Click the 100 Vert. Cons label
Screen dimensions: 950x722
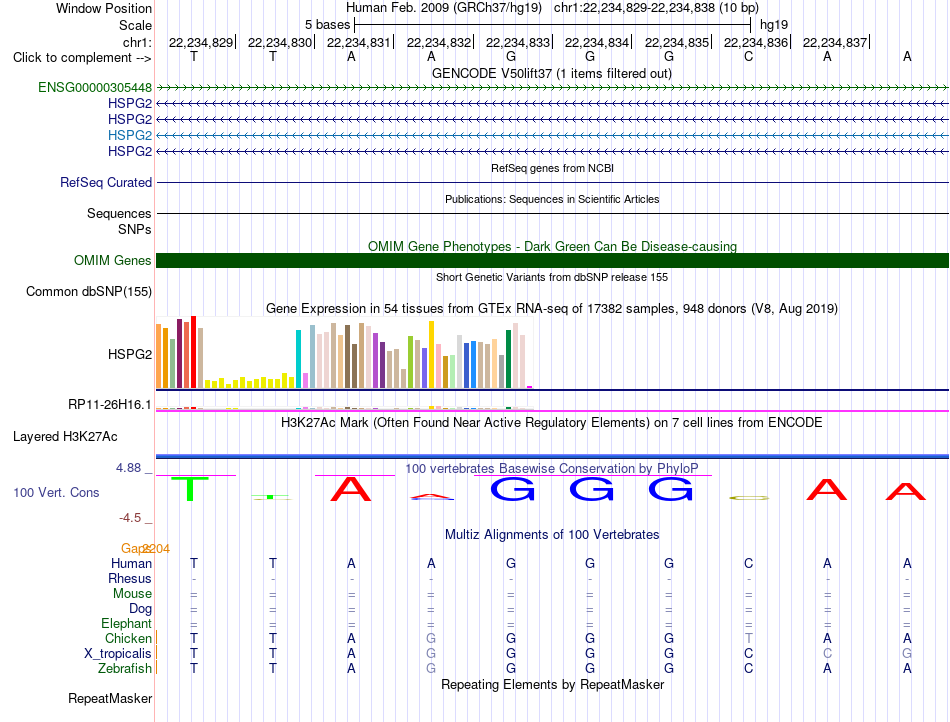pyautogui.click(x=56, y=492)
